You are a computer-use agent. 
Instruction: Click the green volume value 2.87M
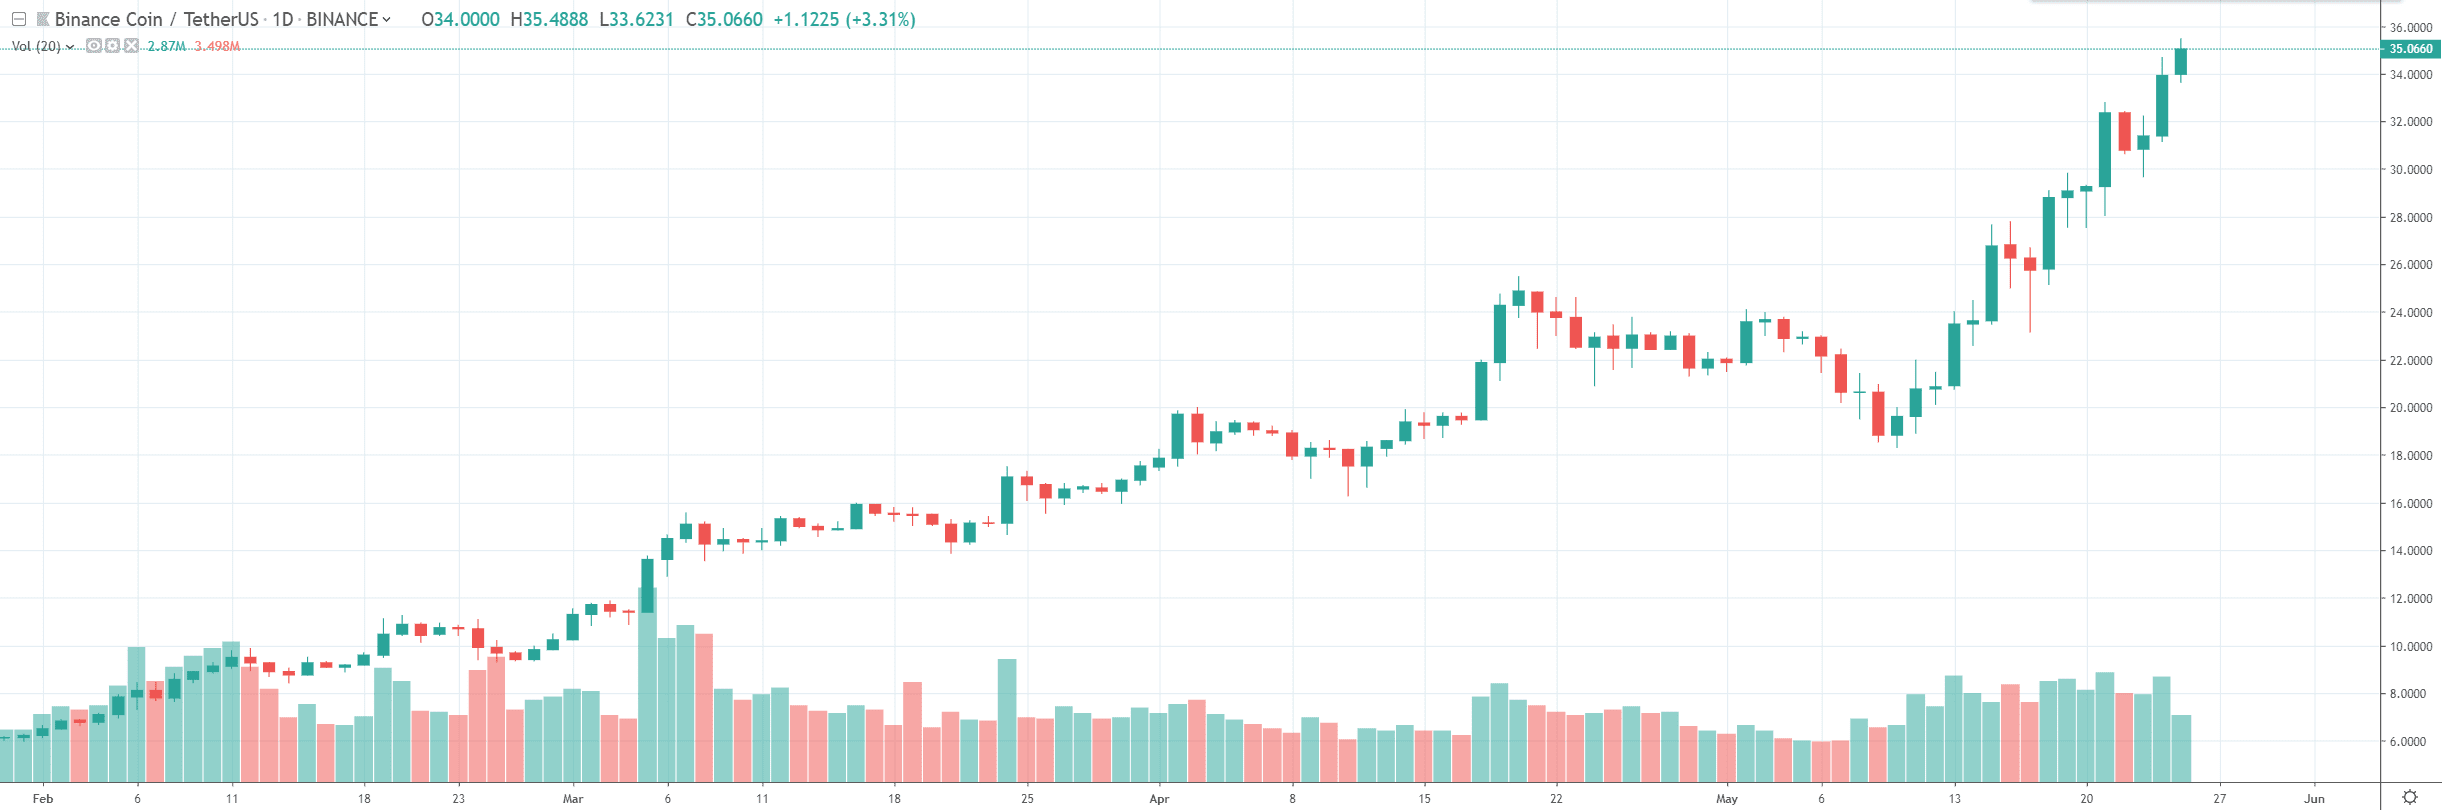[166, 47]
